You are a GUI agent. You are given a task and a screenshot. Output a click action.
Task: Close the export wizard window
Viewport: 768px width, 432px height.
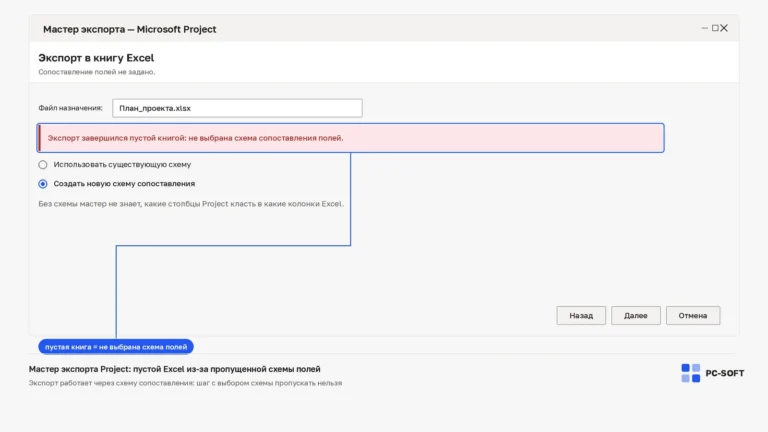pyautogui.click(x=724, y=28)
